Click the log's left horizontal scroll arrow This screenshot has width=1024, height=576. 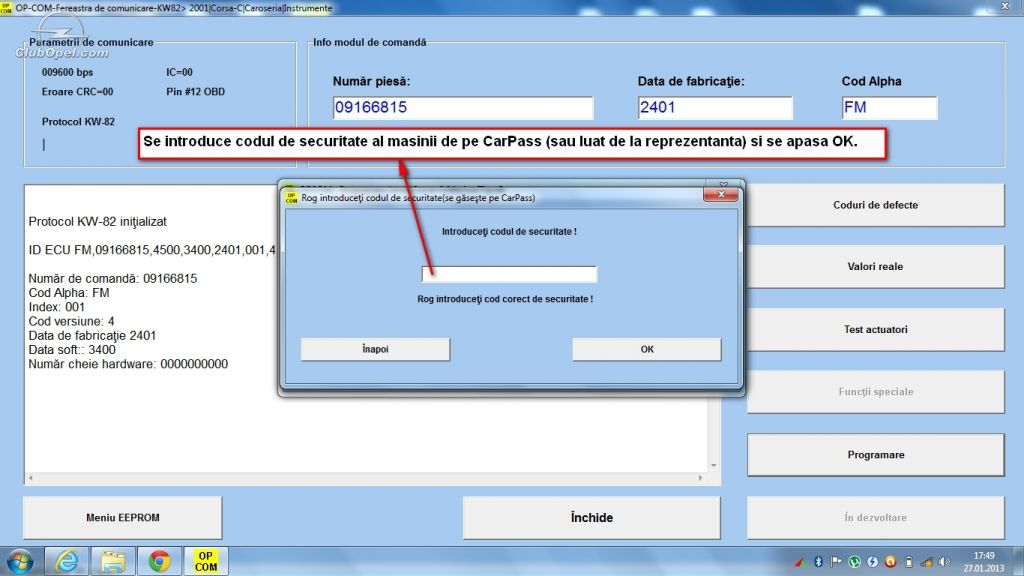(31, 478)
